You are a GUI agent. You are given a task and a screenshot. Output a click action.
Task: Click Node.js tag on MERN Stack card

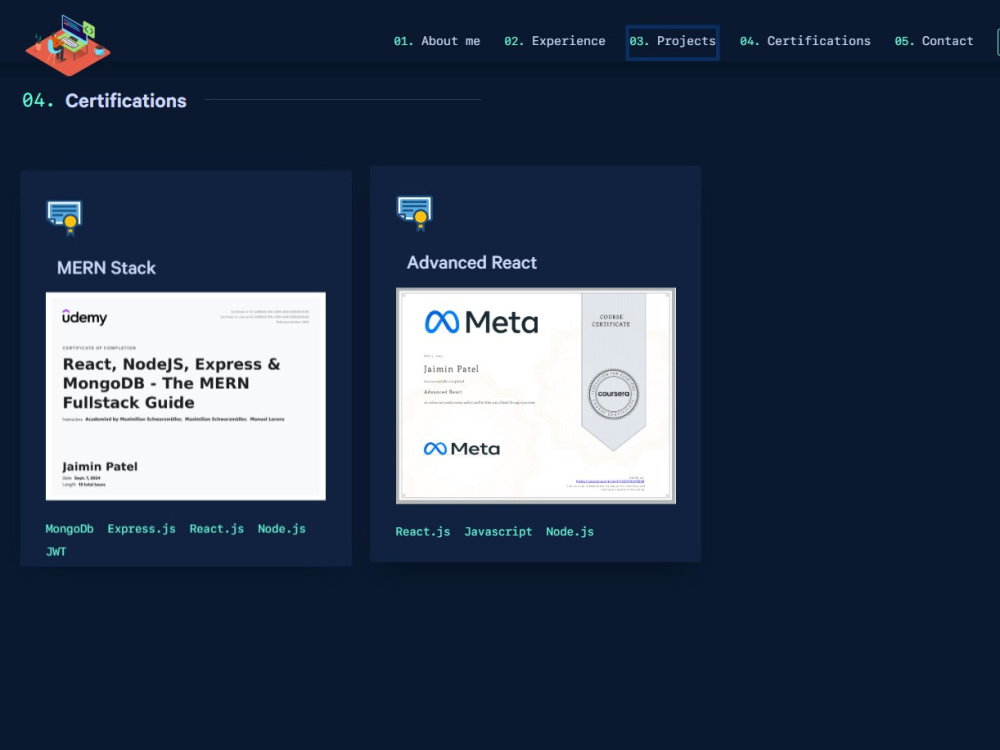click(x=282, y=529)
